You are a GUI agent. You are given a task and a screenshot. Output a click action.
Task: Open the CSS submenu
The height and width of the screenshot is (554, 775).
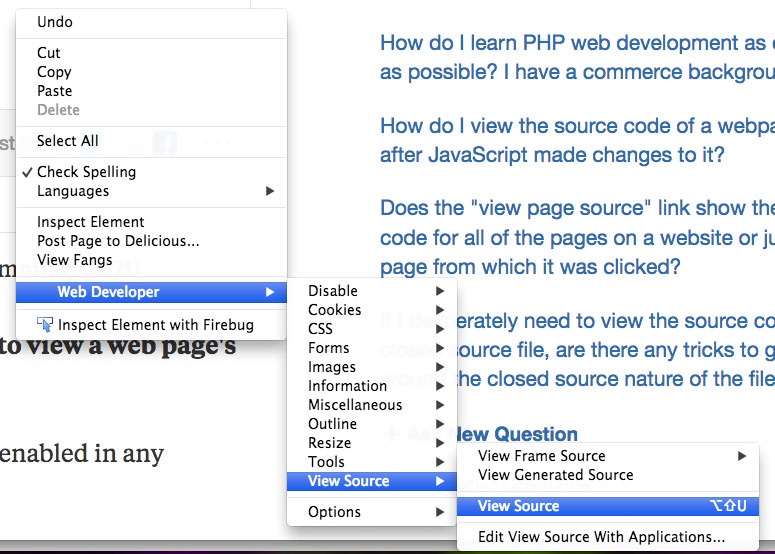click(372, 329)
